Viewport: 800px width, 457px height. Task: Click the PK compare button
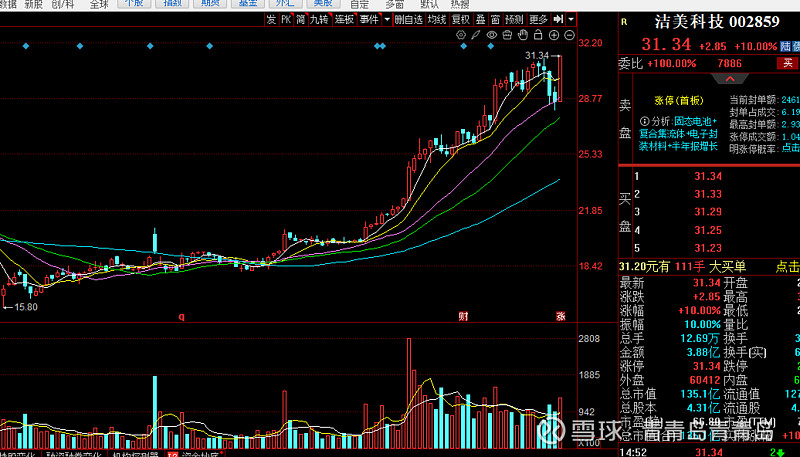(x=286, y=19)
